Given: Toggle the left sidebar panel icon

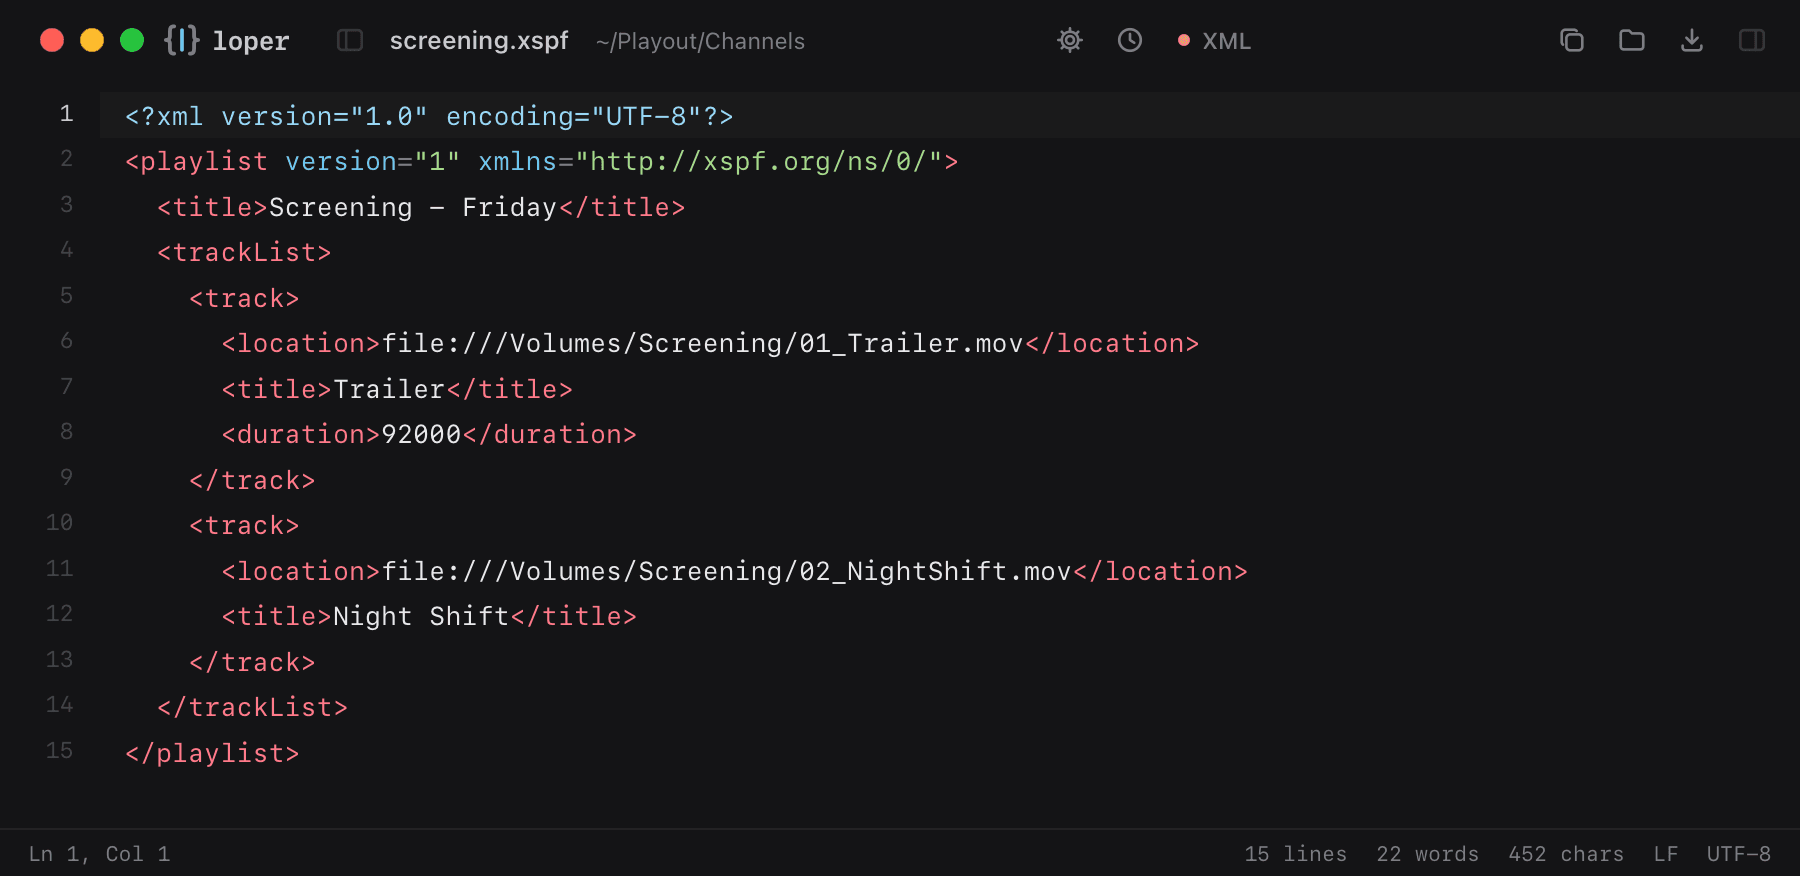Looking at the screenshot, I should pos(350,40).
